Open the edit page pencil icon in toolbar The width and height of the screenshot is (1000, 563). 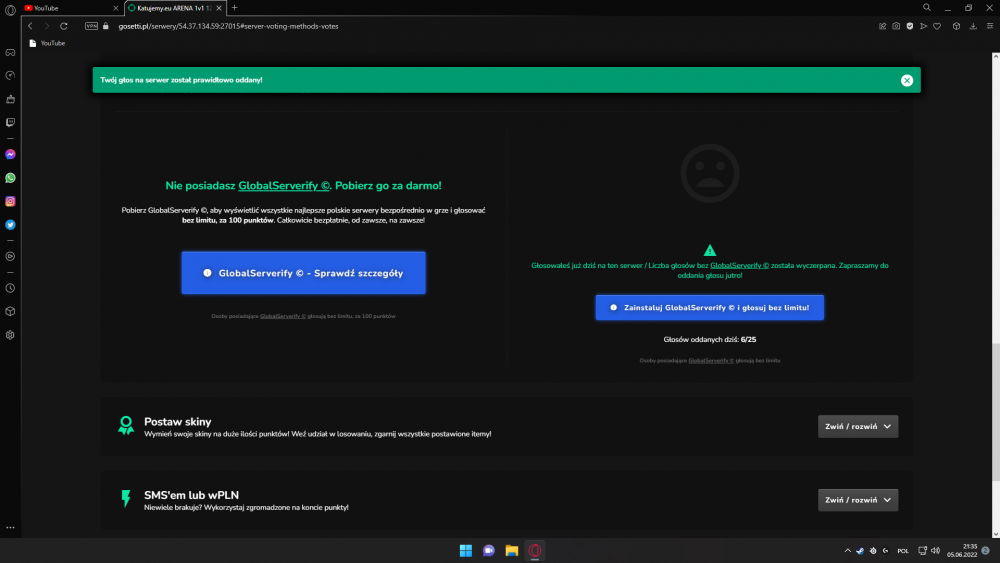[883, 26]
